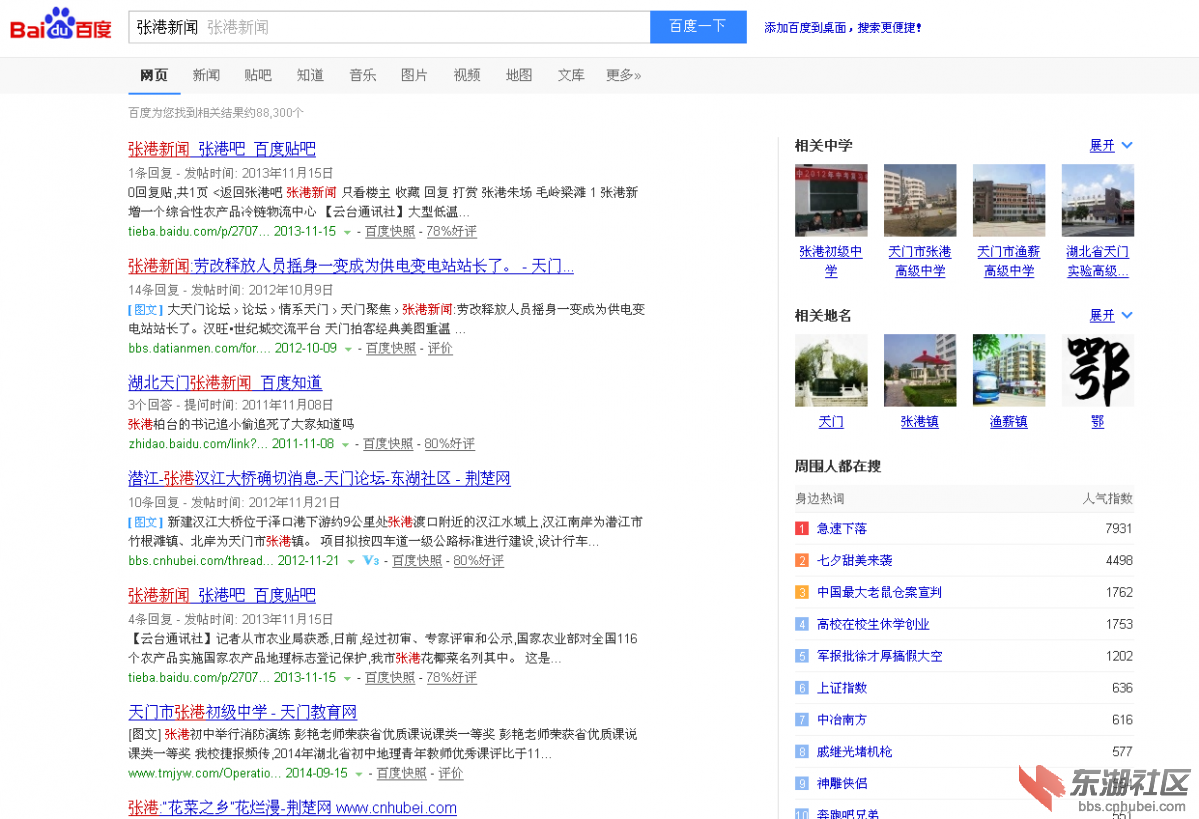
Task: Open hot search 中冶南方
Action: [841, 720]
